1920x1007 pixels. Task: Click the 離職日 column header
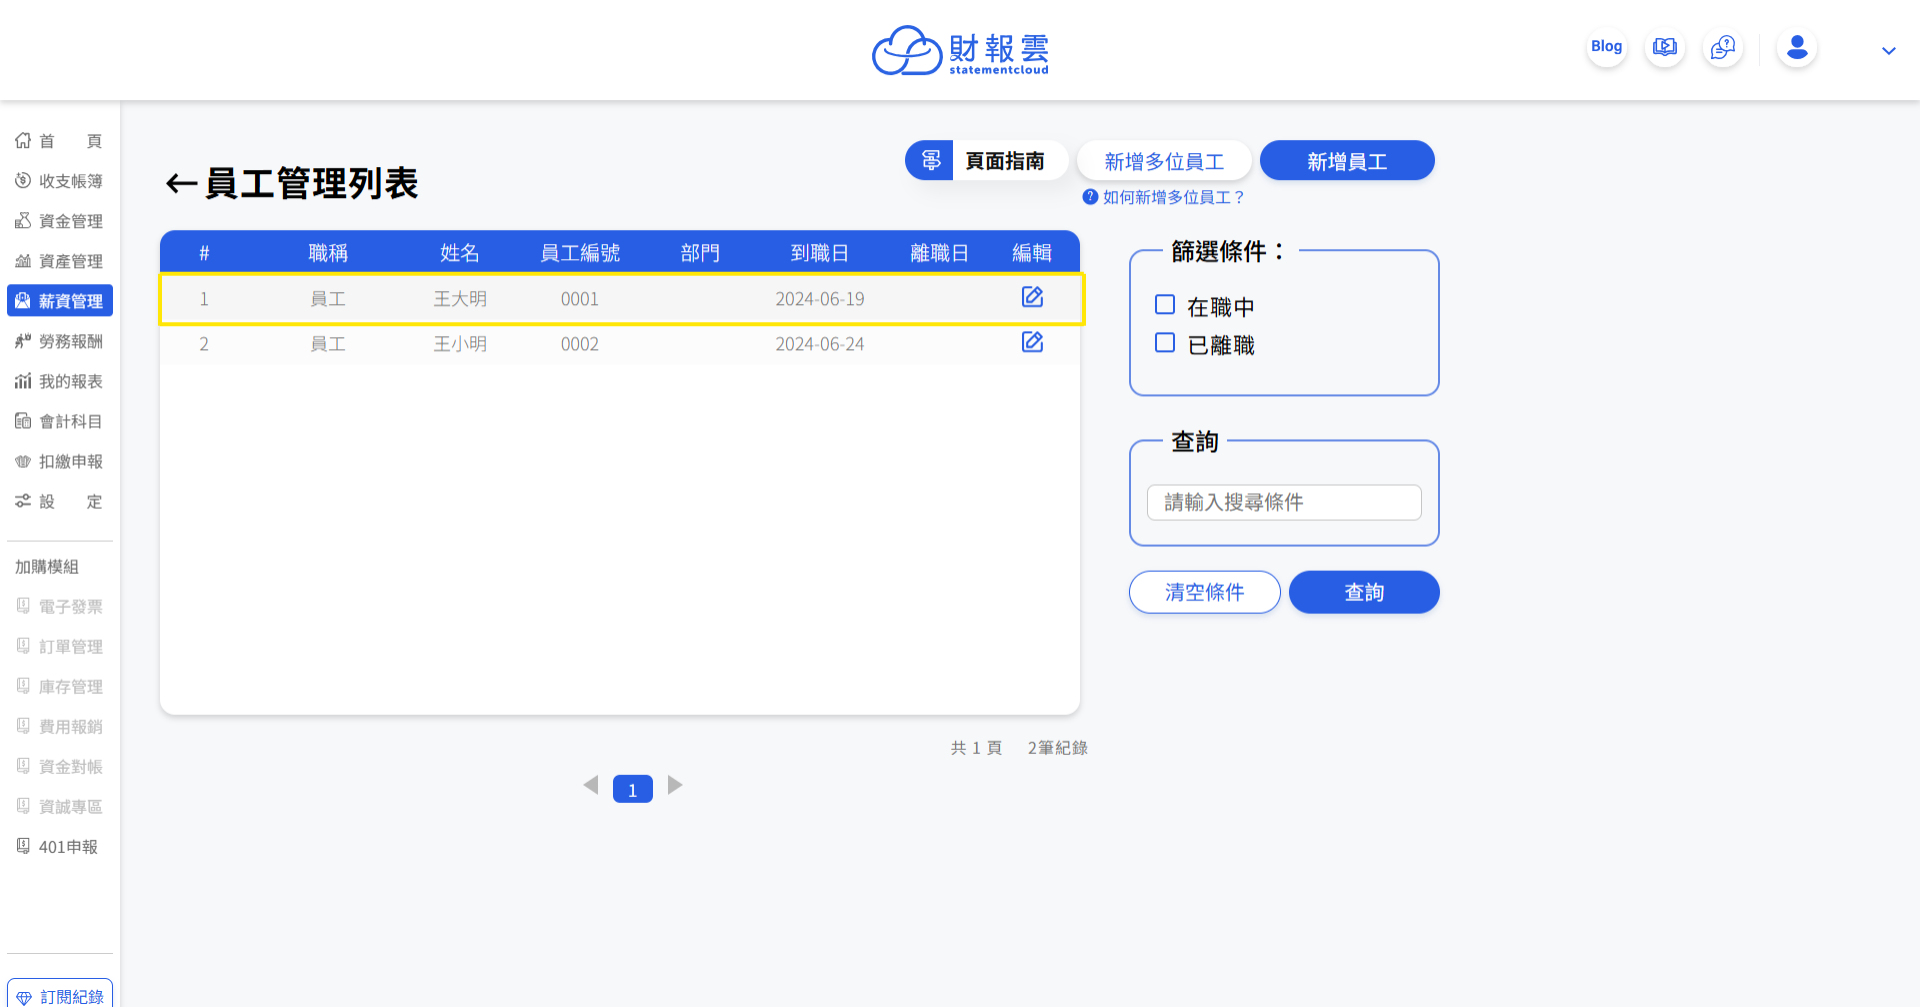coord(940,253)
